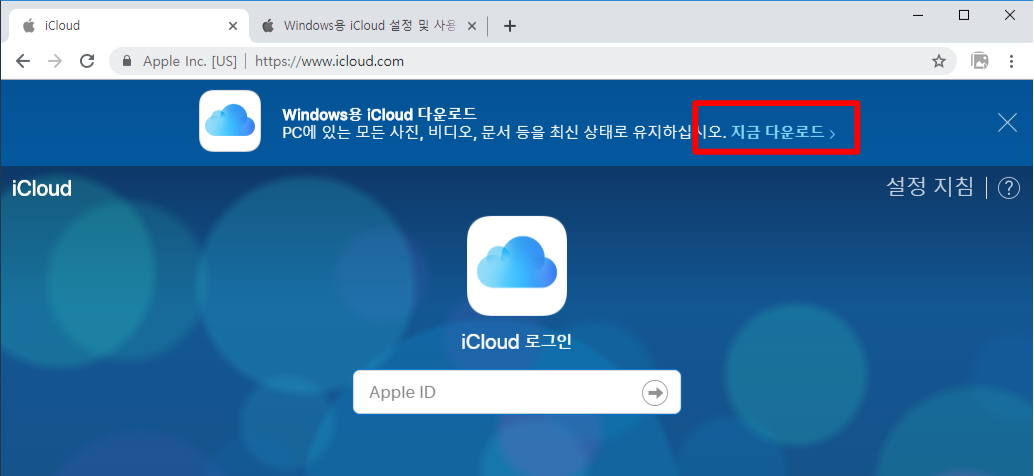
Task: Close the iCloud tab
Action: 233,26
